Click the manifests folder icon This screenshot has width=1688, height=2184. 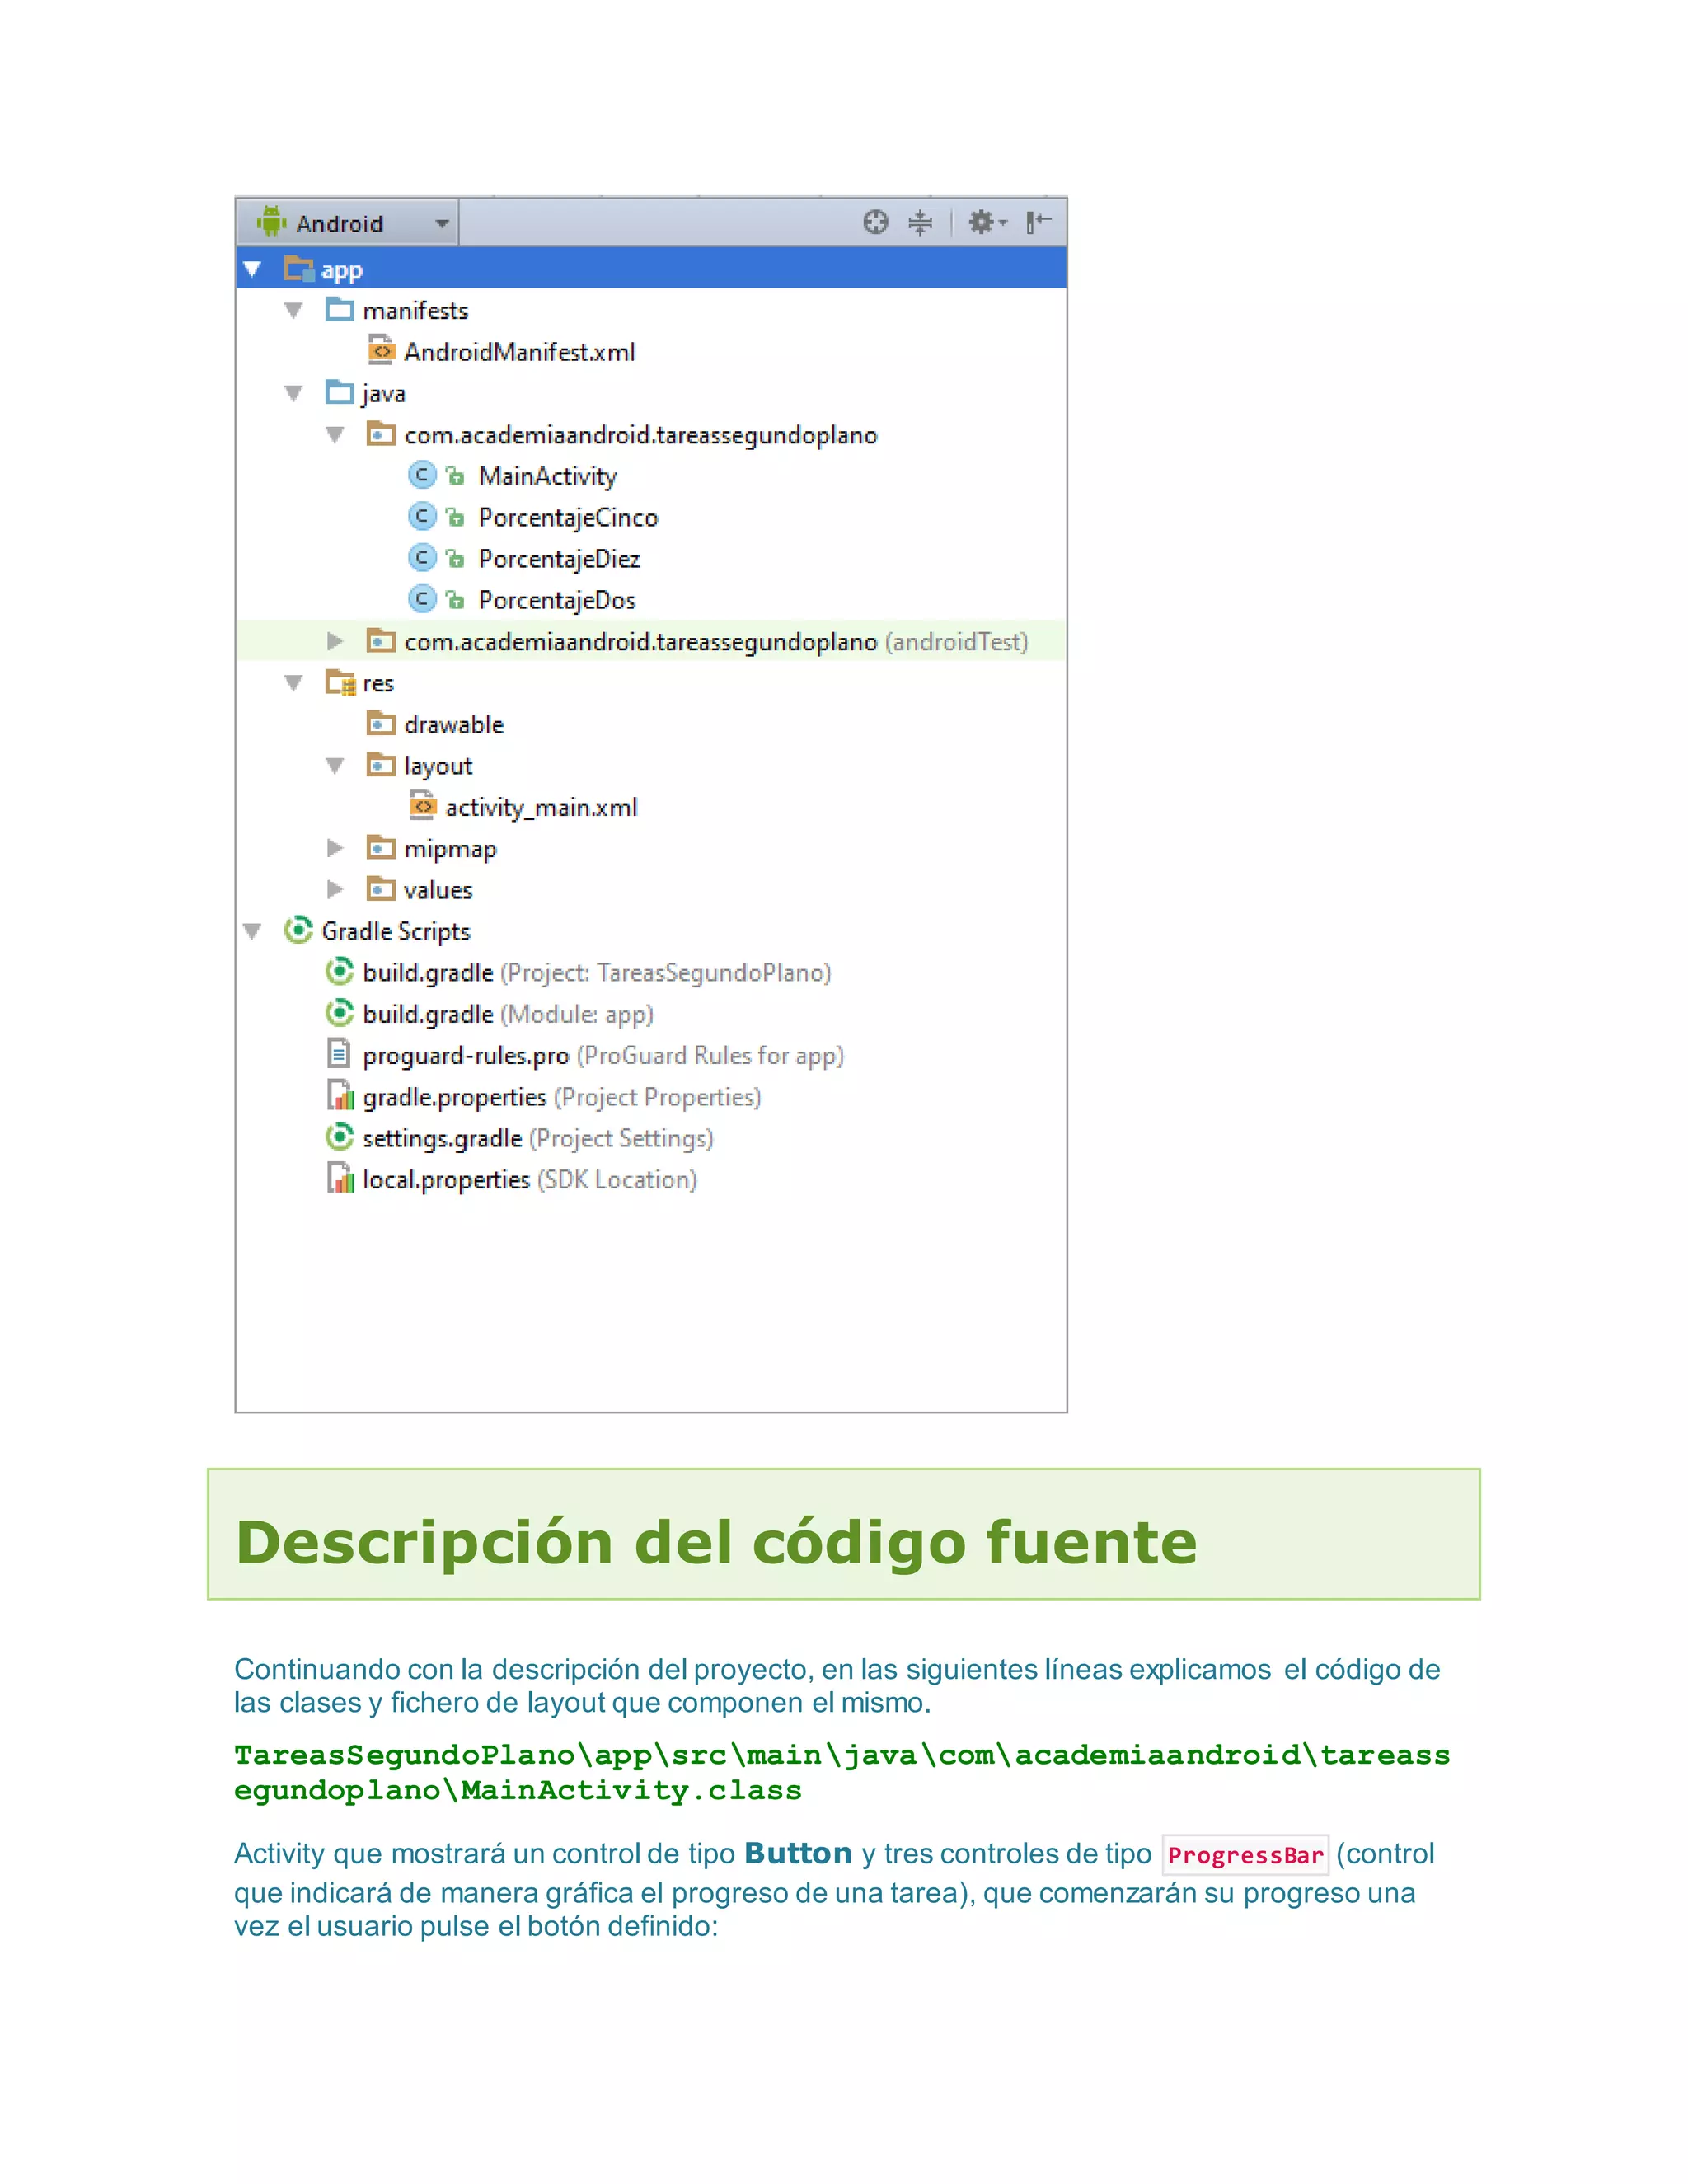340,309
